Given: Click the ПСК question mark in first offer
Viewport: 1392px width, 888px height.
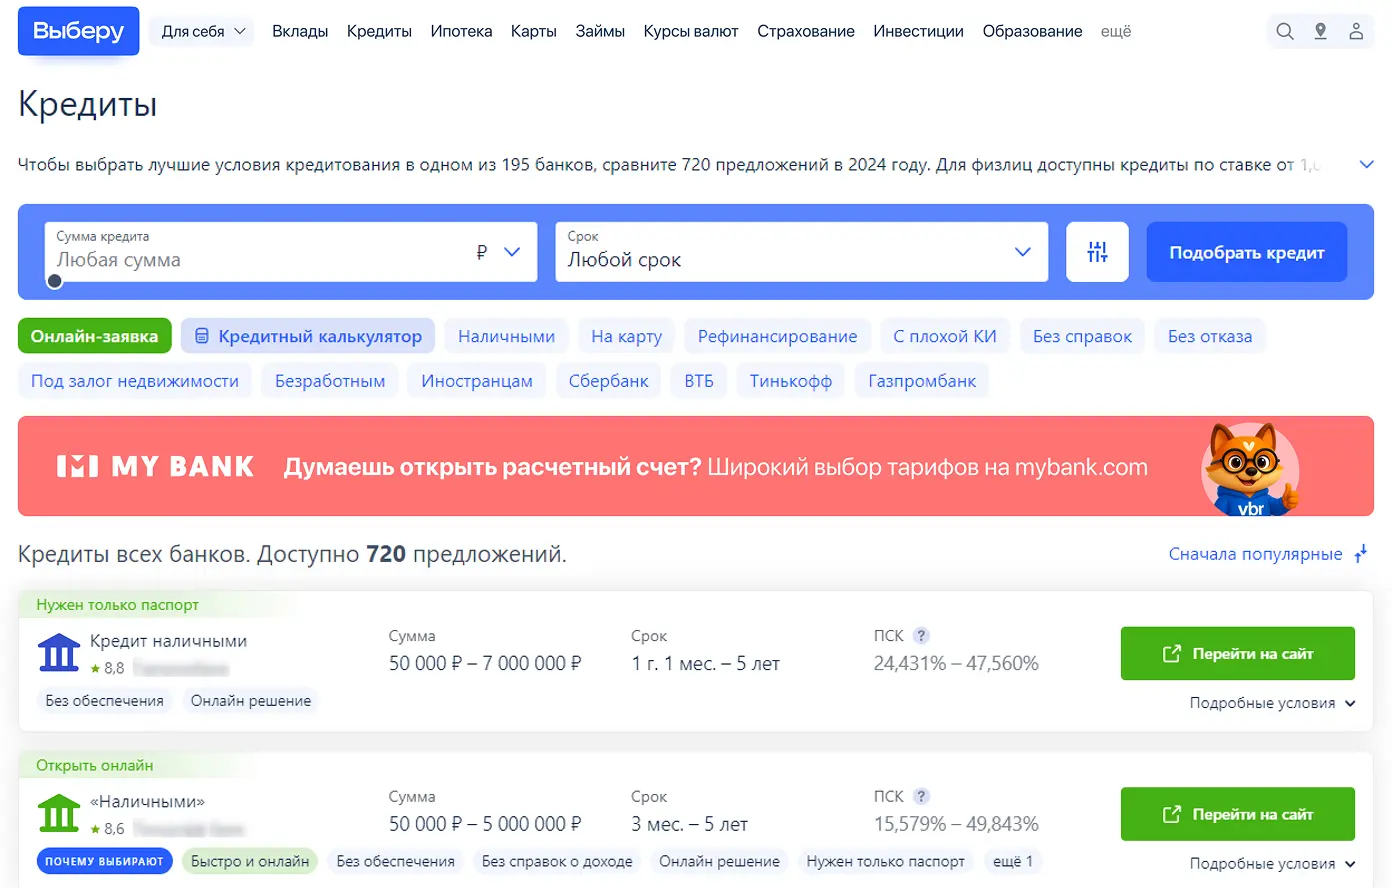Looking at the screenshot, I should 921,636.
